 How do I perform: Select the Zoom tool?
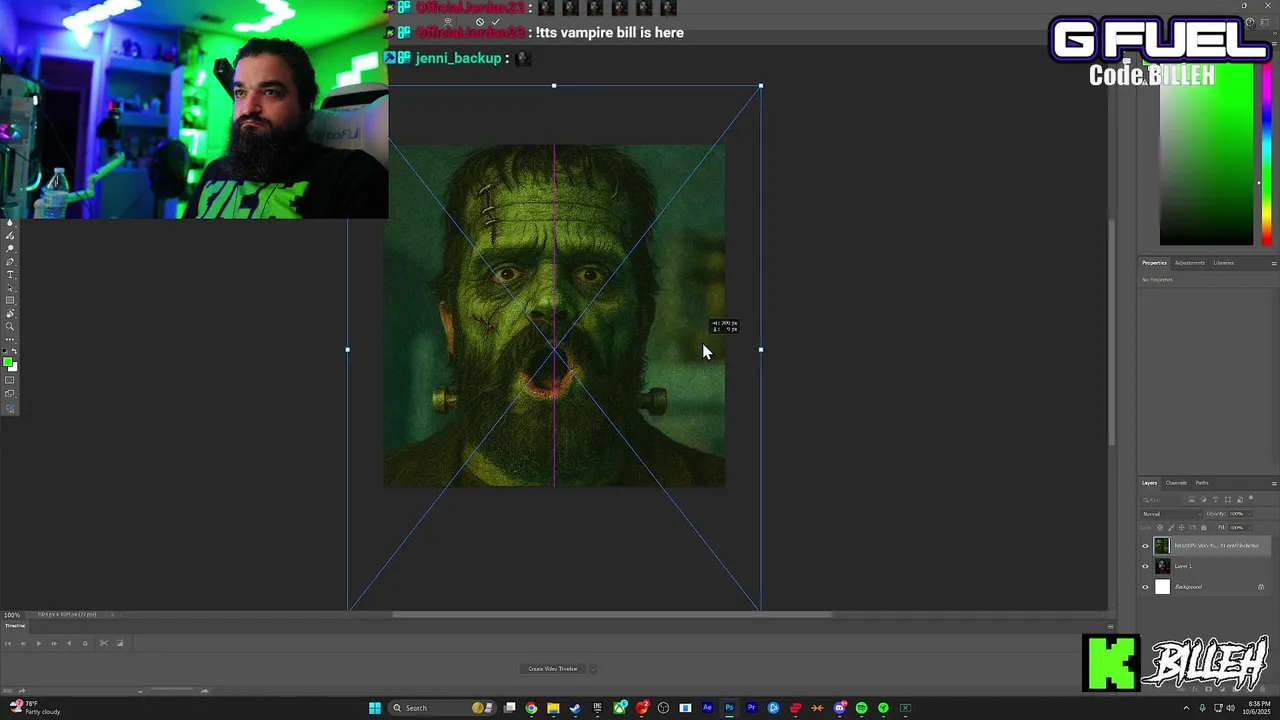point(10,327)
